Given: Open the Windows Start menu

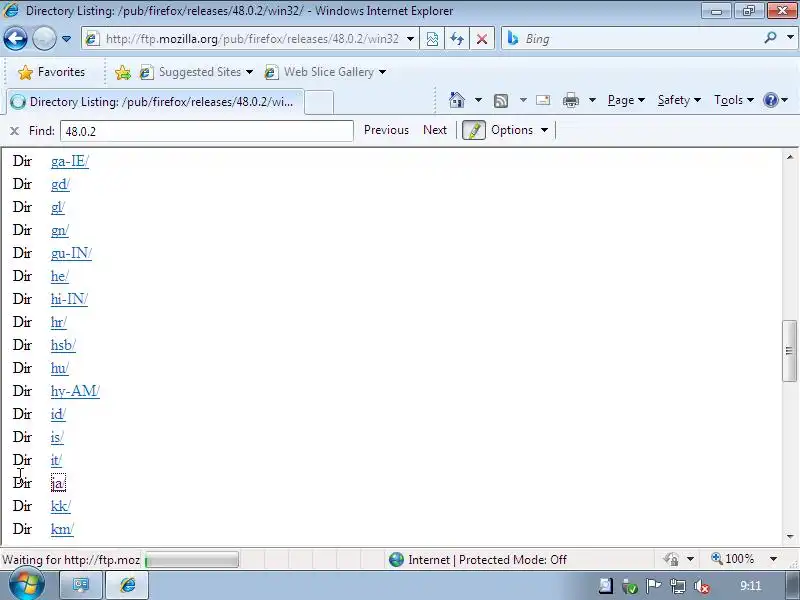Looking at the screenshot, I should click(x=27, y=585).
